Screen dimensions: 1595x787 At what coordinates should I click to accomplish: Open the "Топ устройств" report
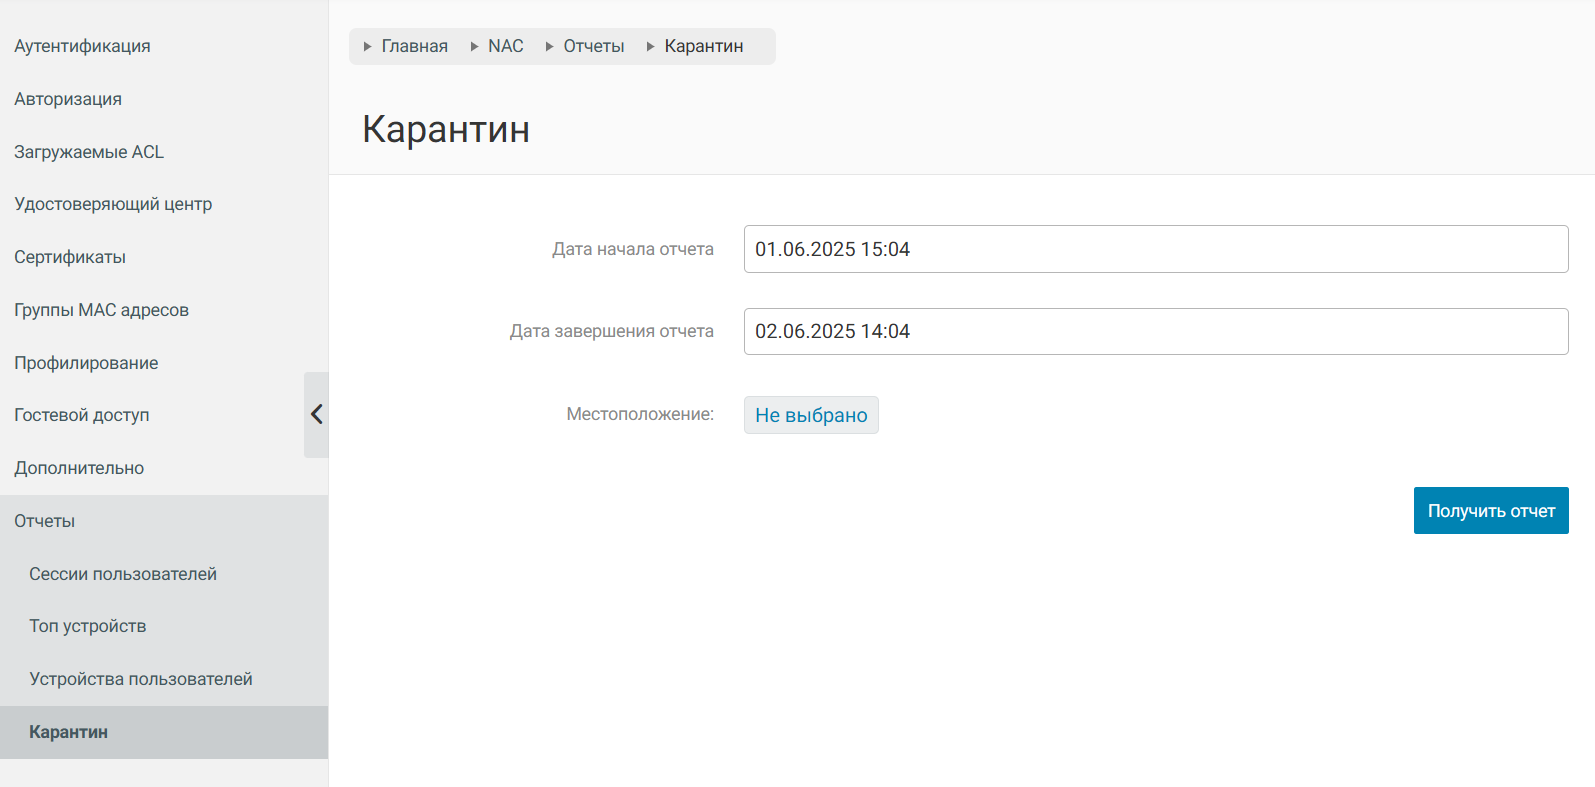point(88,626)
